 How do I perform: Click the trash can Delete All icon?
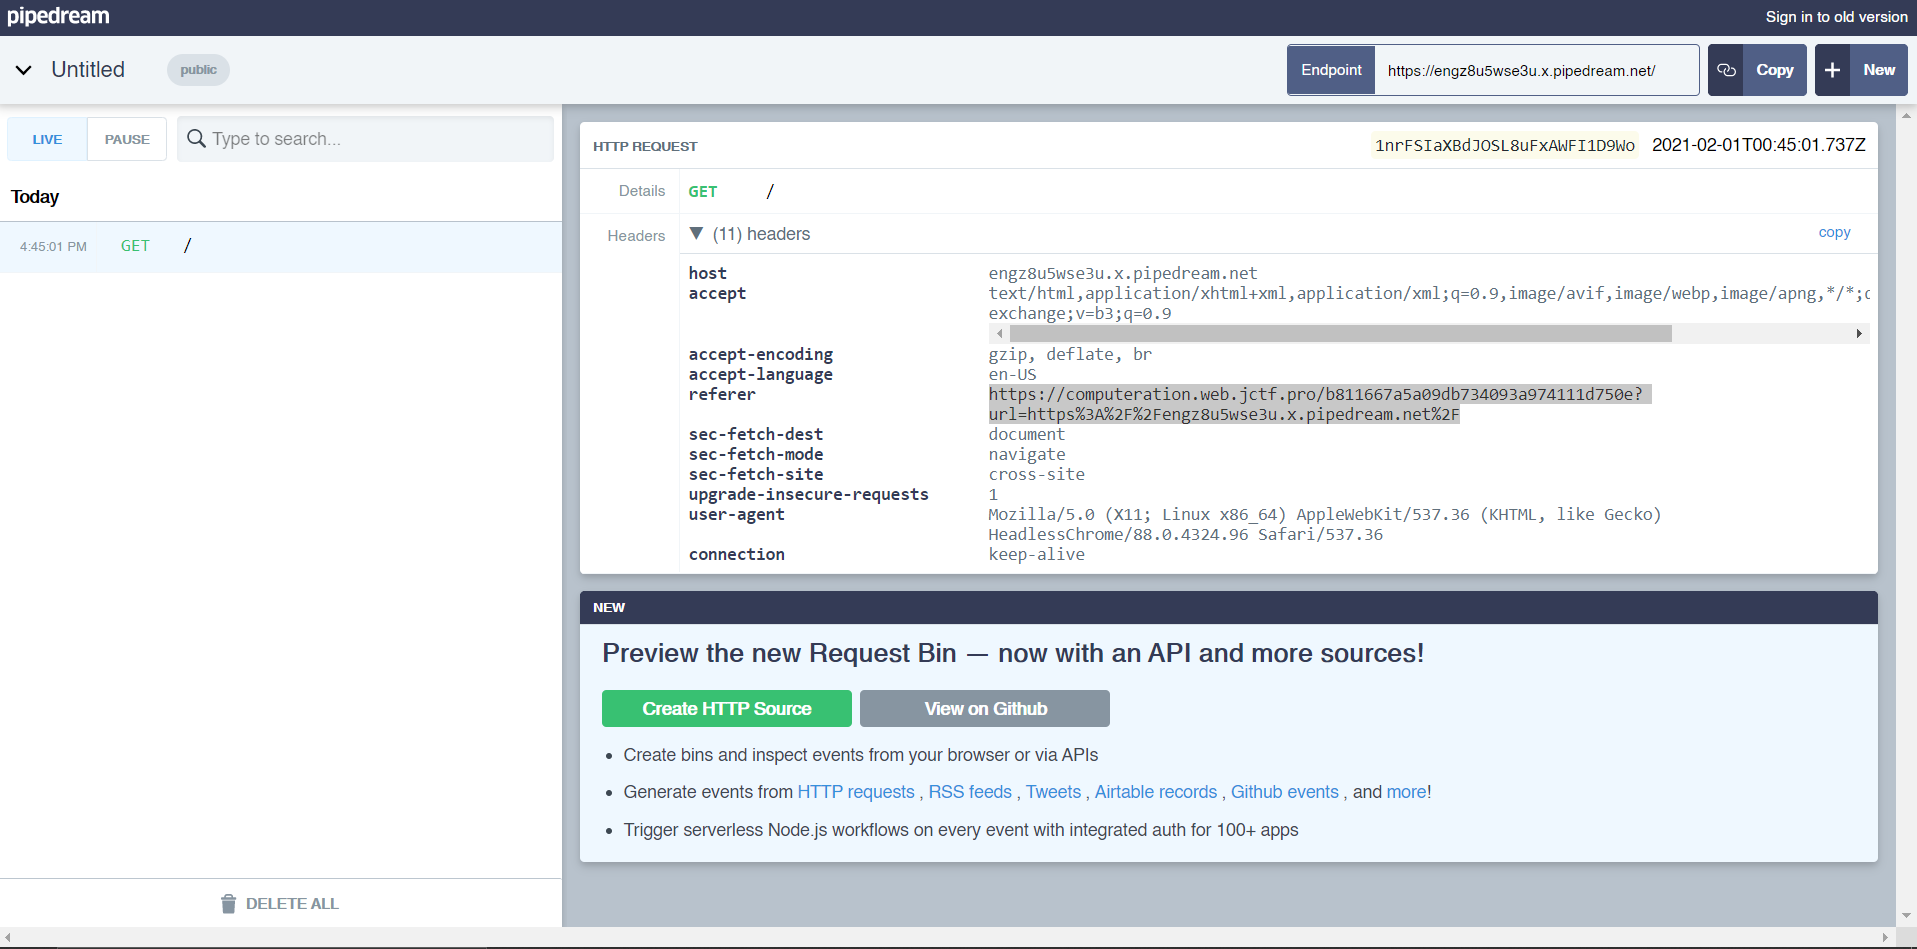pos(228,904)
